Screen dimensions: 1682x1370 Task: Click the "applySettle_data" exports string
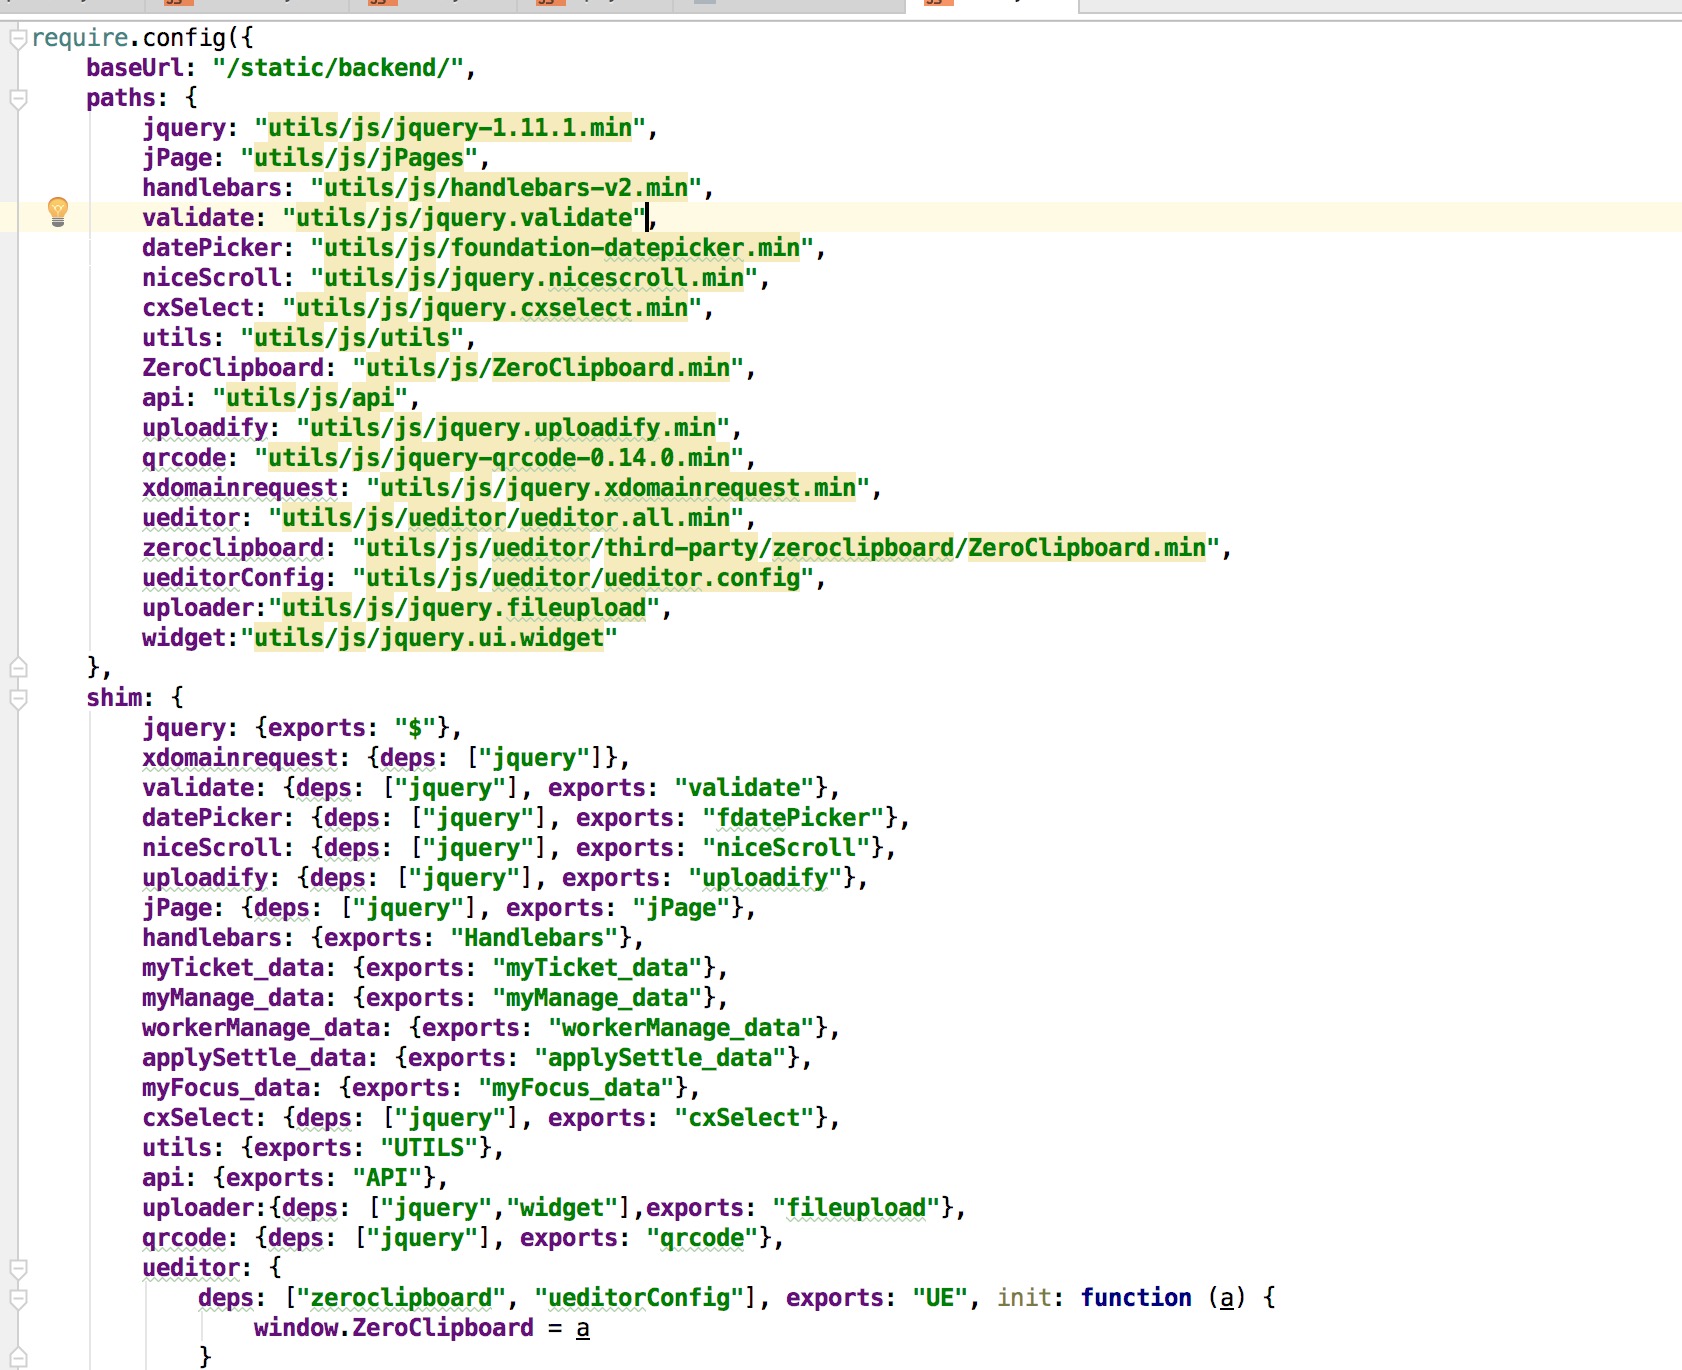pos(660,1058)
